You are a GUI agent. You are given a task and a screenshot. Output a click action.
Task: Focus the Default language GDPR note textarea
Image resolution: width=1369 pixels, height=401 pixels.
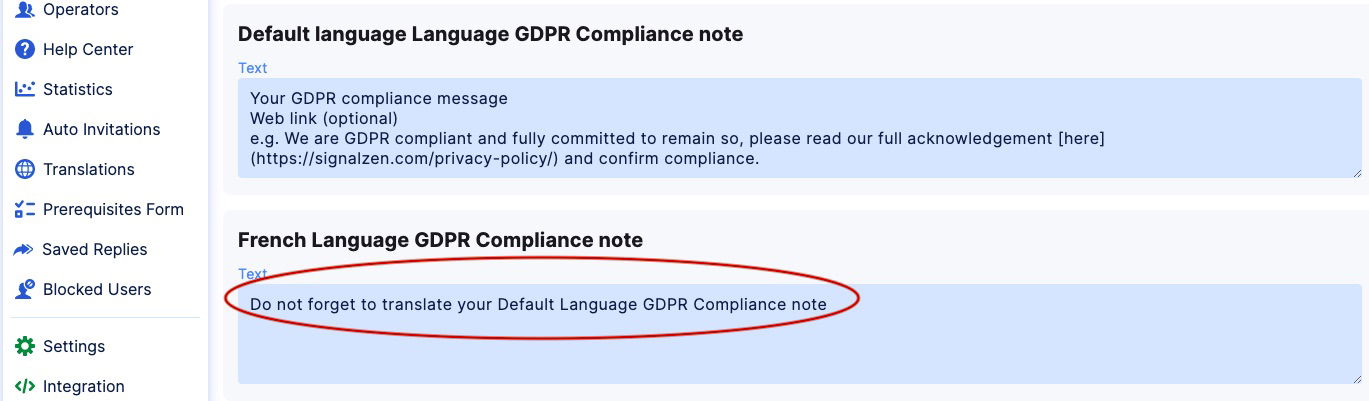pyautogui.click(x=798, y=128)
